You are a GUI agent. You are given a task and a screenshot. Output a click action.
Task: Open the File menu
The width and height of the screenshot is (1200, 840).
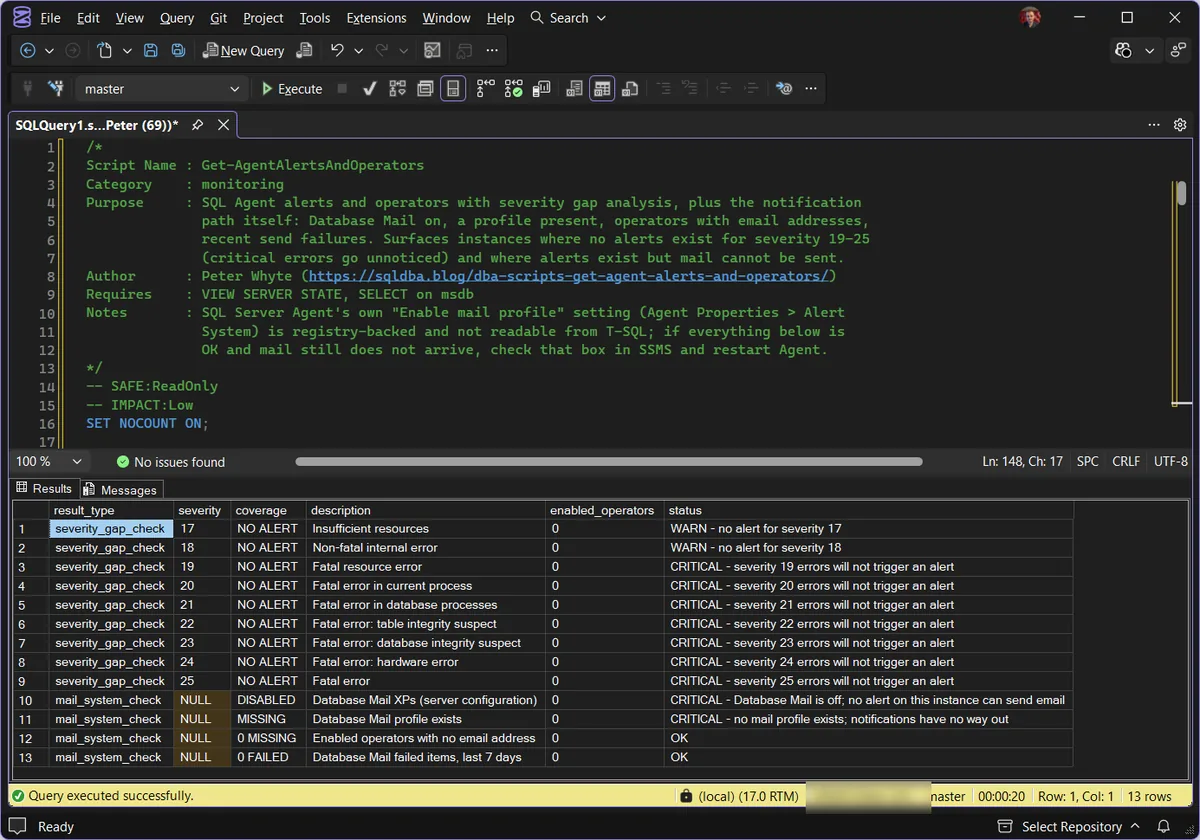(50, 18)
